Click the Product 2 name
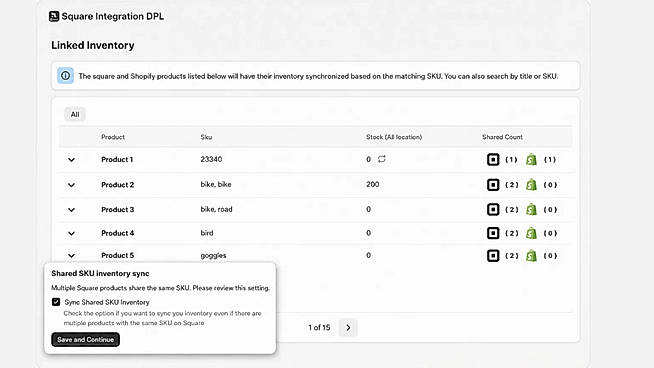Screen dimensions: 654x368 pyautogui.click(x=117, y=185)
